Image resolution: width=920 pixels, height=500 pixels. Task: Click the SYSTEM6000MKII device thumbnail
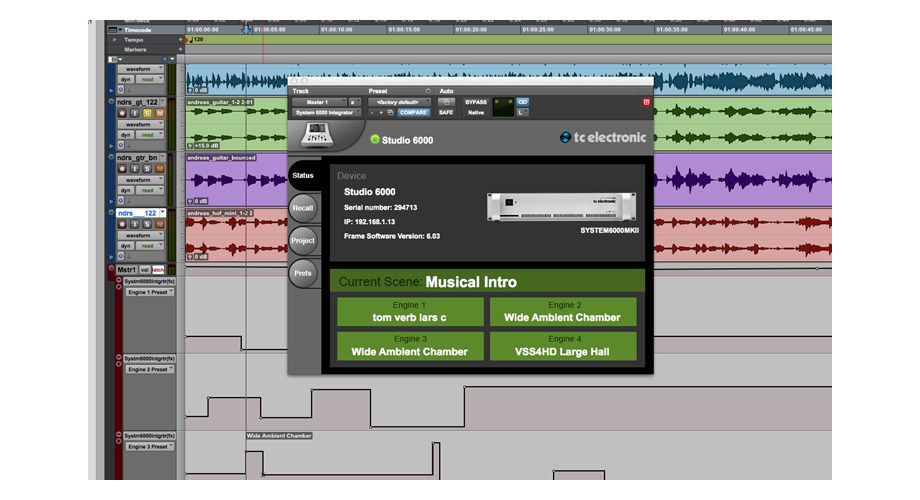pyautogui.click(x=562, y=207)
